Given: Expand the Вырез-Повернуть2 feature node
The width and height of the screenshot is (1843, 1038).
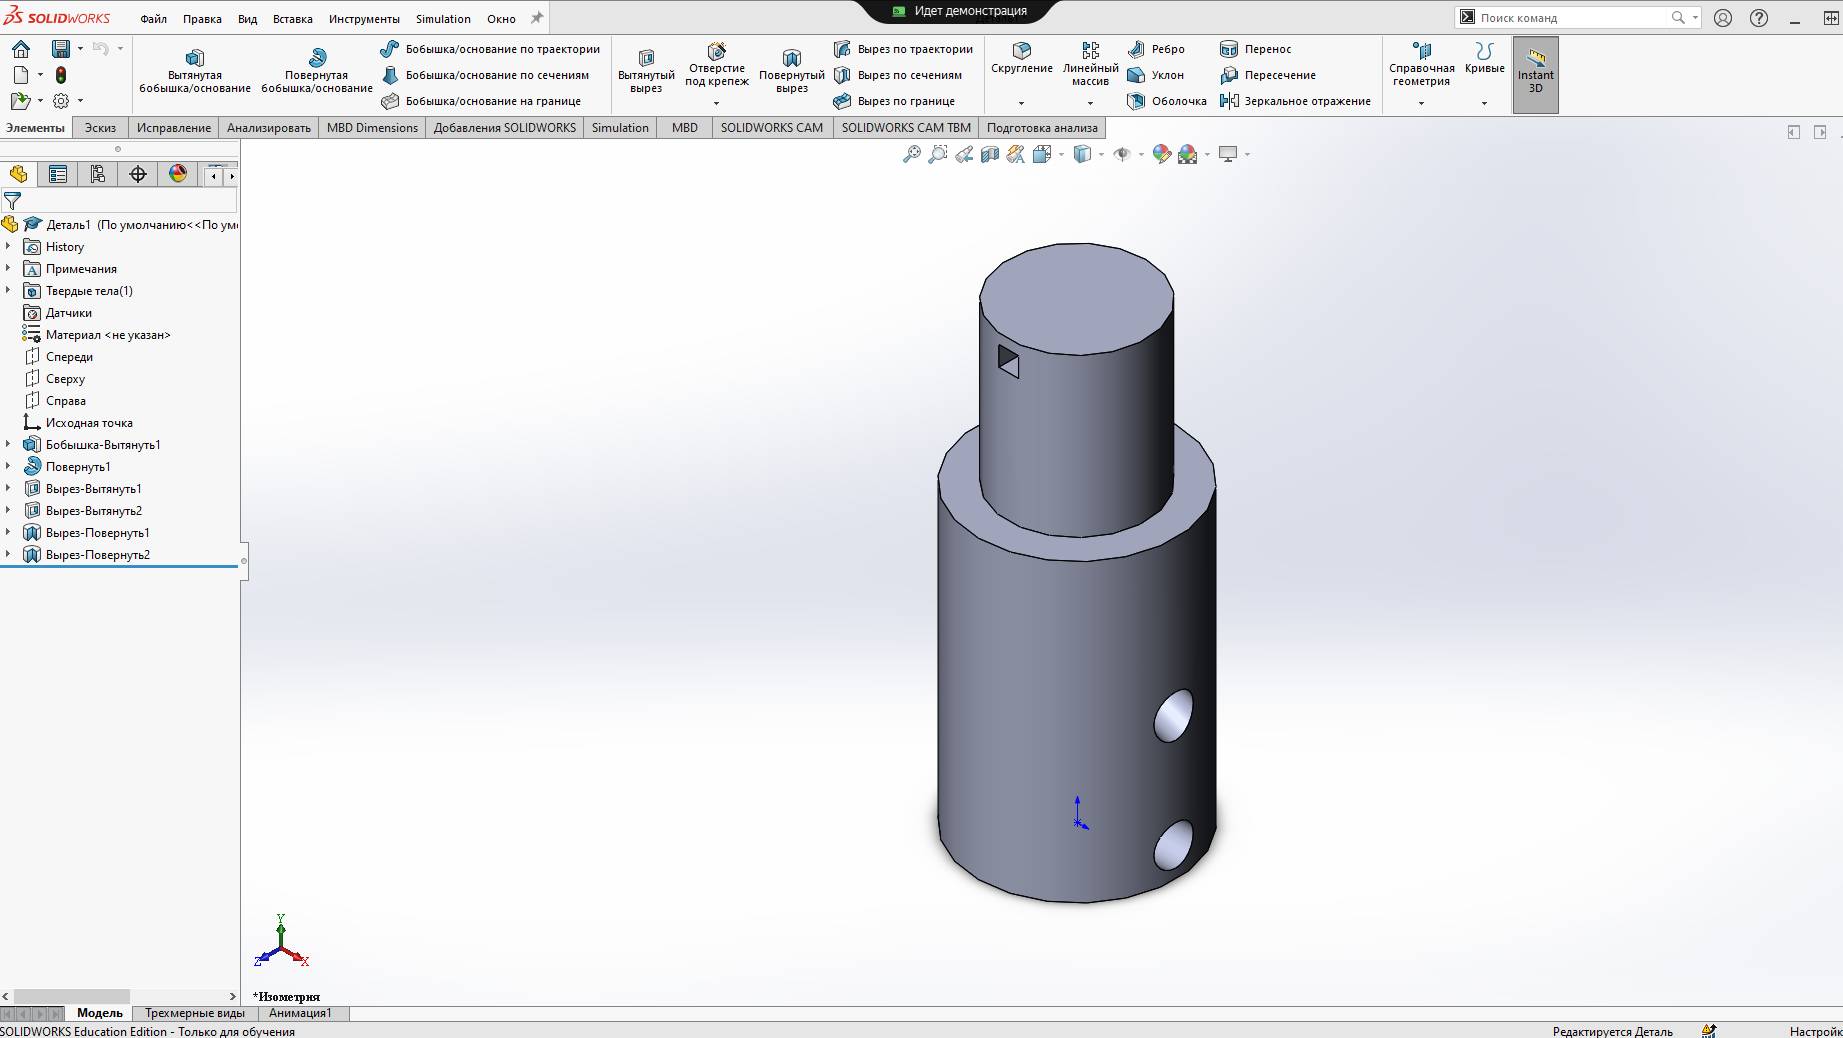Looking at the screenshot, I should point(10,554).
